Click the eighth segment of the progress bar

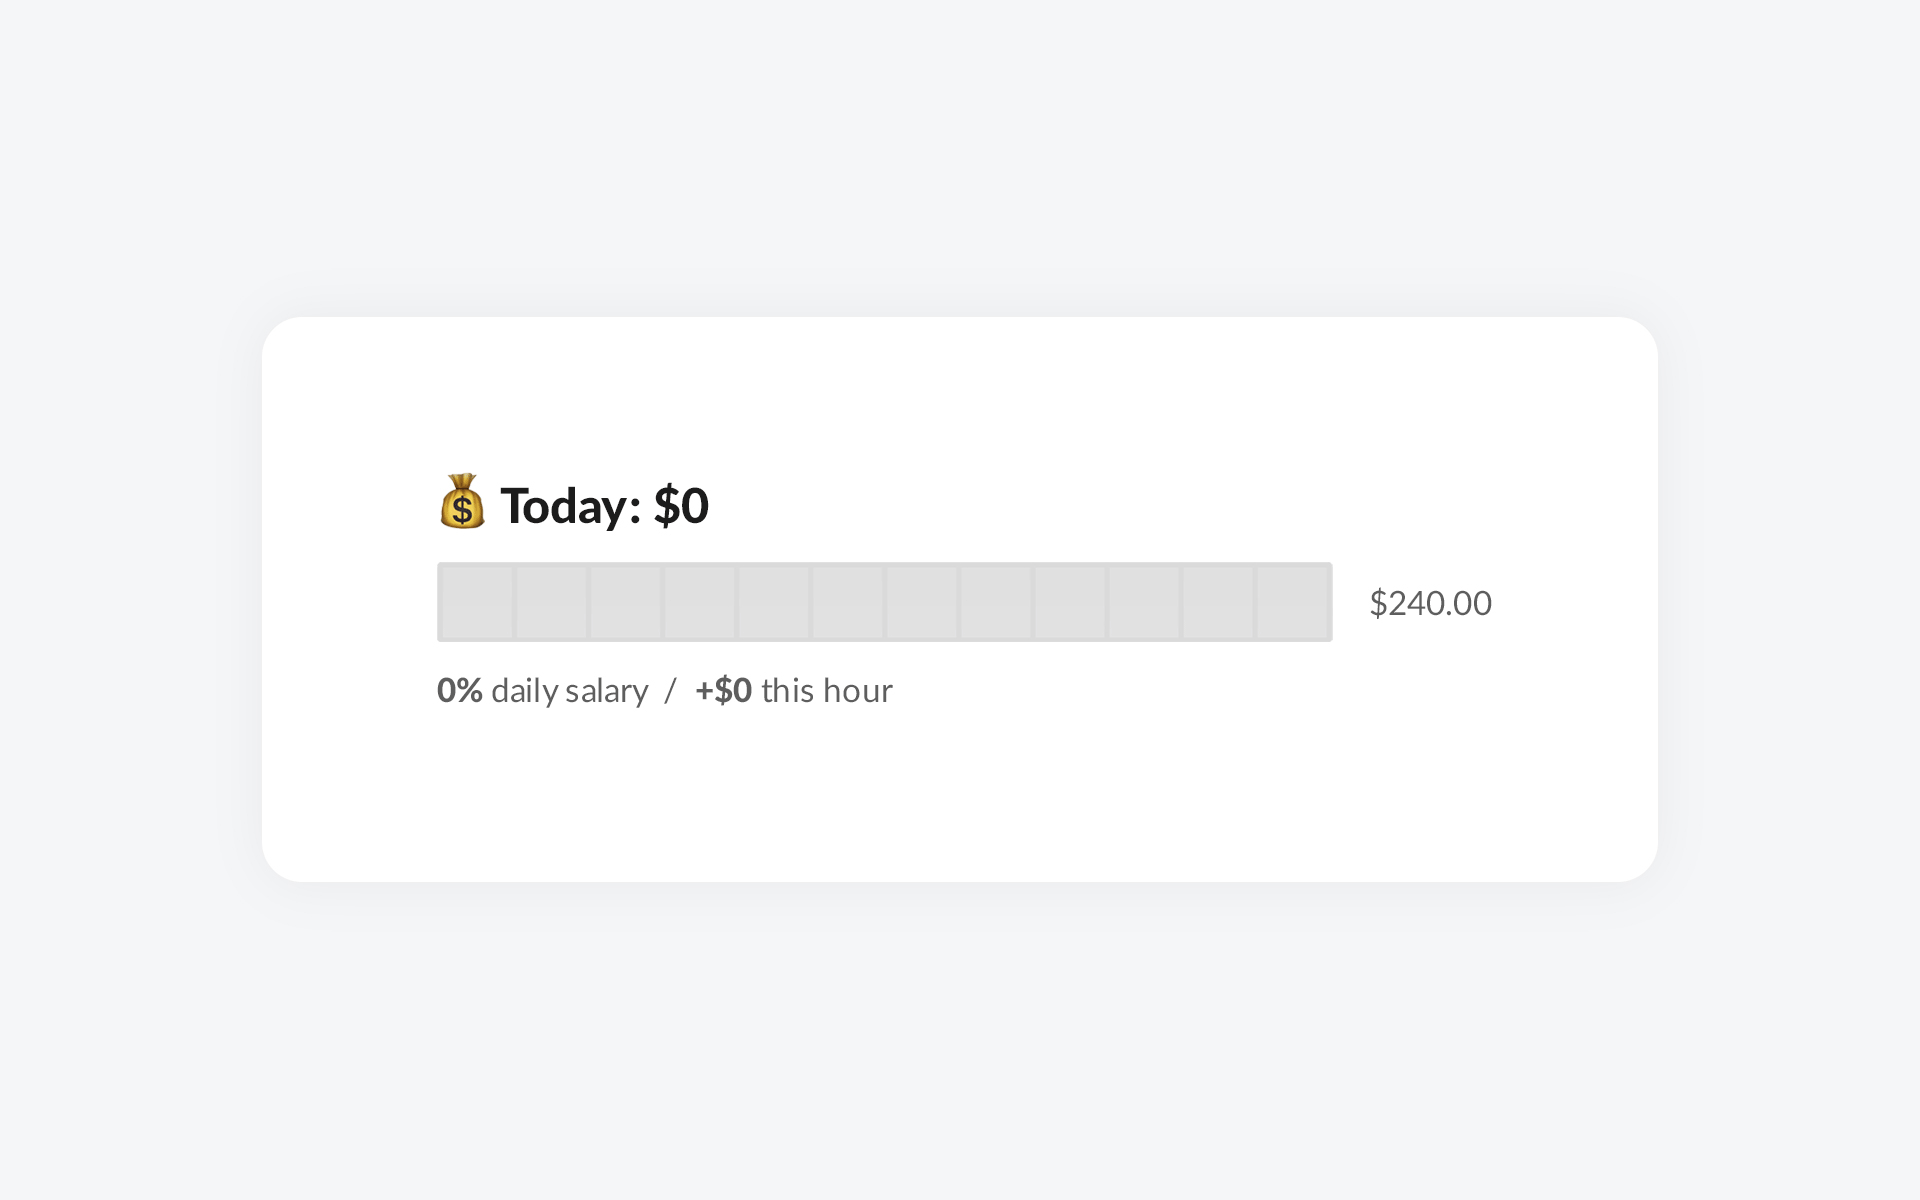pyautogui.click(x=995, y=602)
